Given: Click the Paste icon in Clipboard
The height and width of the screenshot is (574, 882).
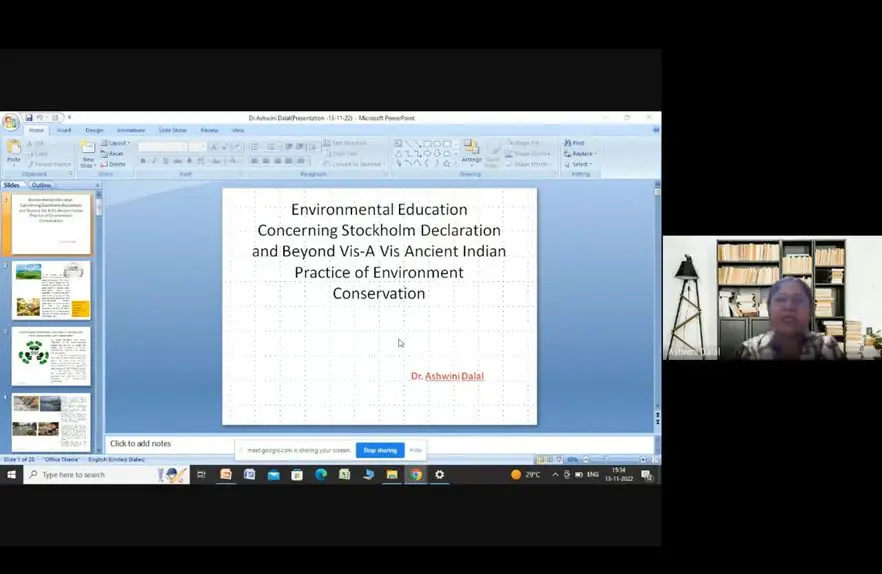Looking at the screenshot, I should pyautogui.click(x=13, y=152).
